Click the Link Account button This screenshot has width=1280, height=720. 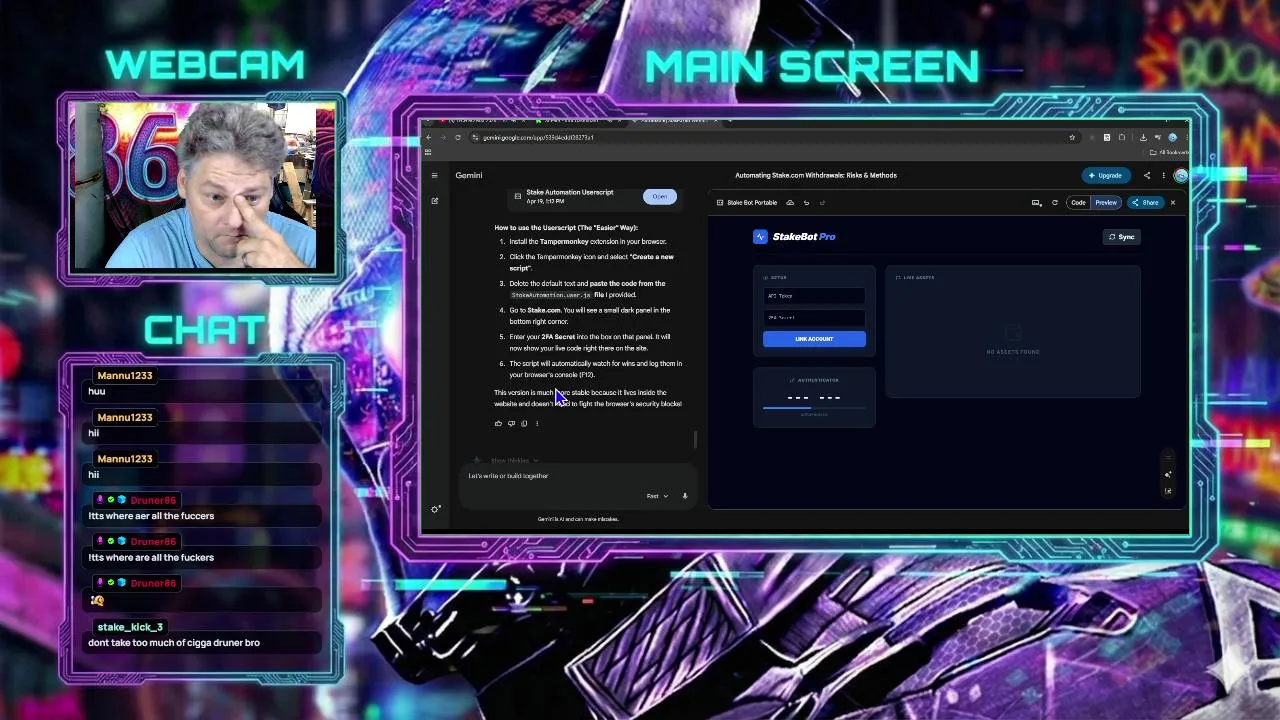[814, 339]
